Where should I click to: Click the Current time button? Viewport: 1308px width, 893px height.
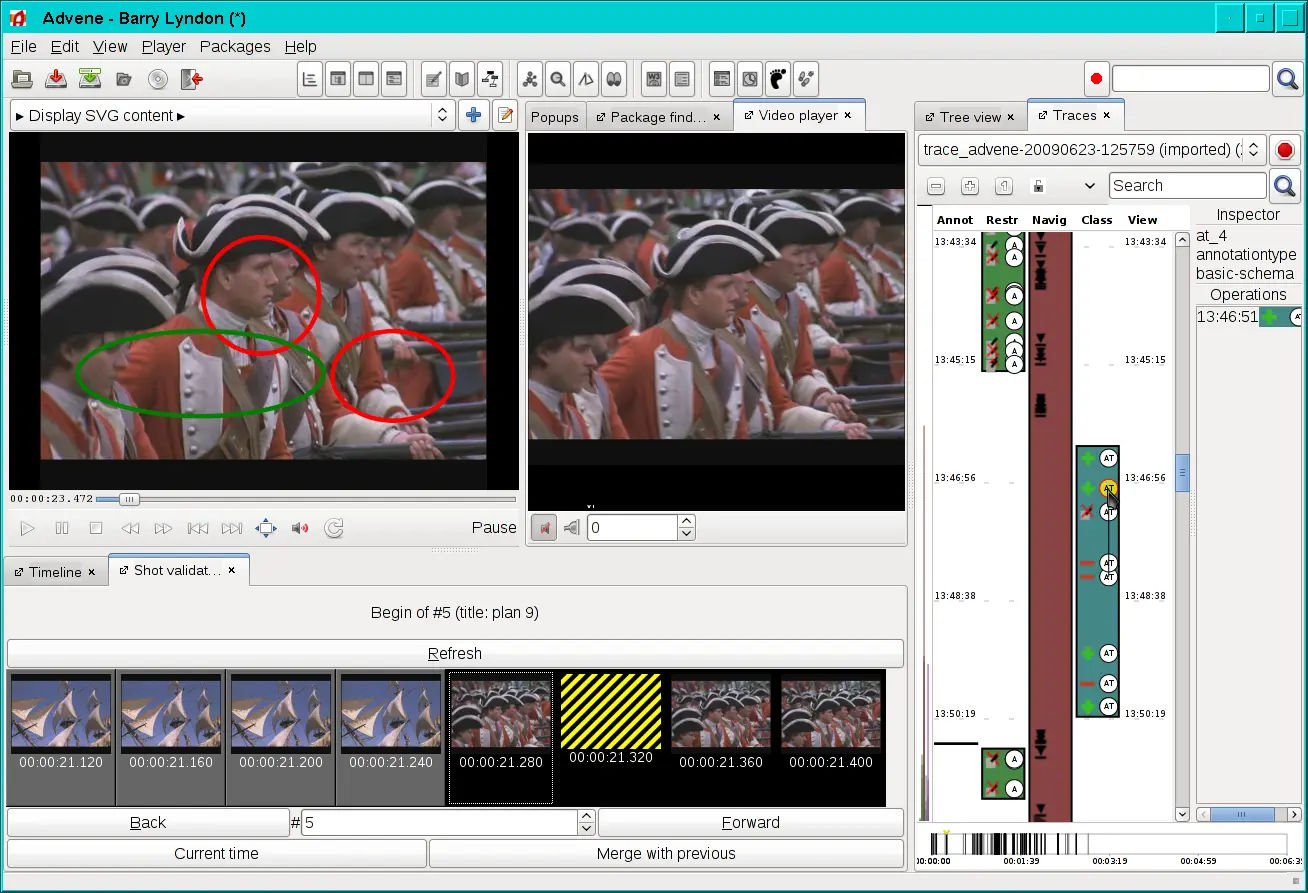click(x=216, y=853)
